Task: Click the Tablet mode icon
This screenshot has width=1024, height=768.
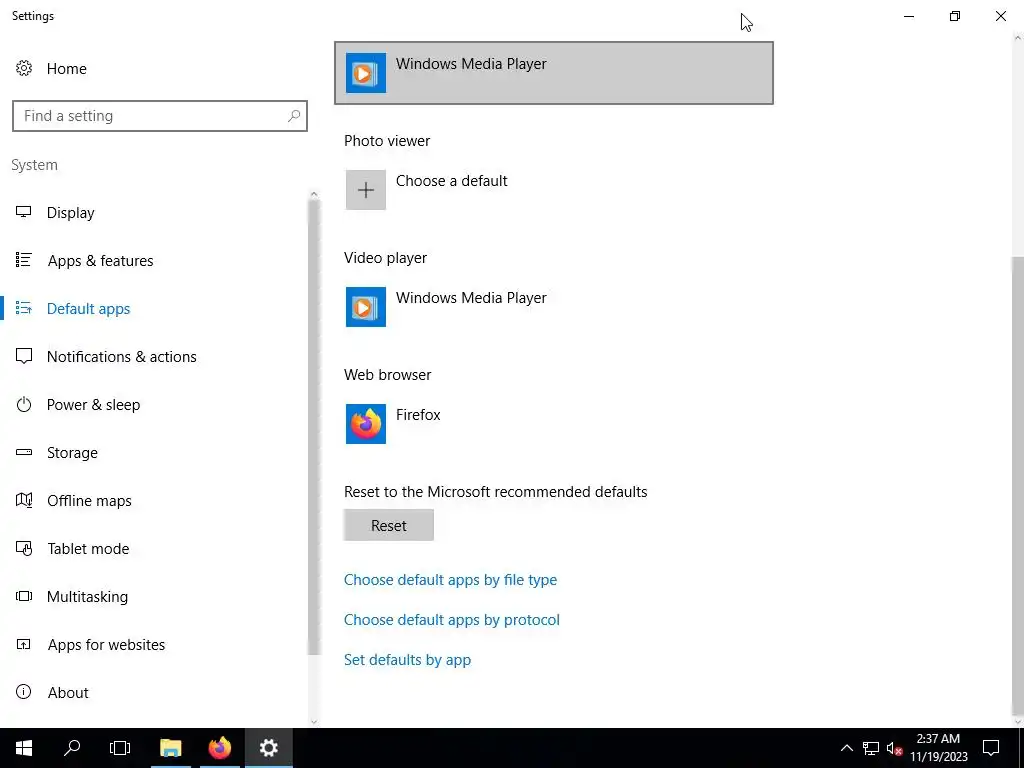Action: (24, 548)
